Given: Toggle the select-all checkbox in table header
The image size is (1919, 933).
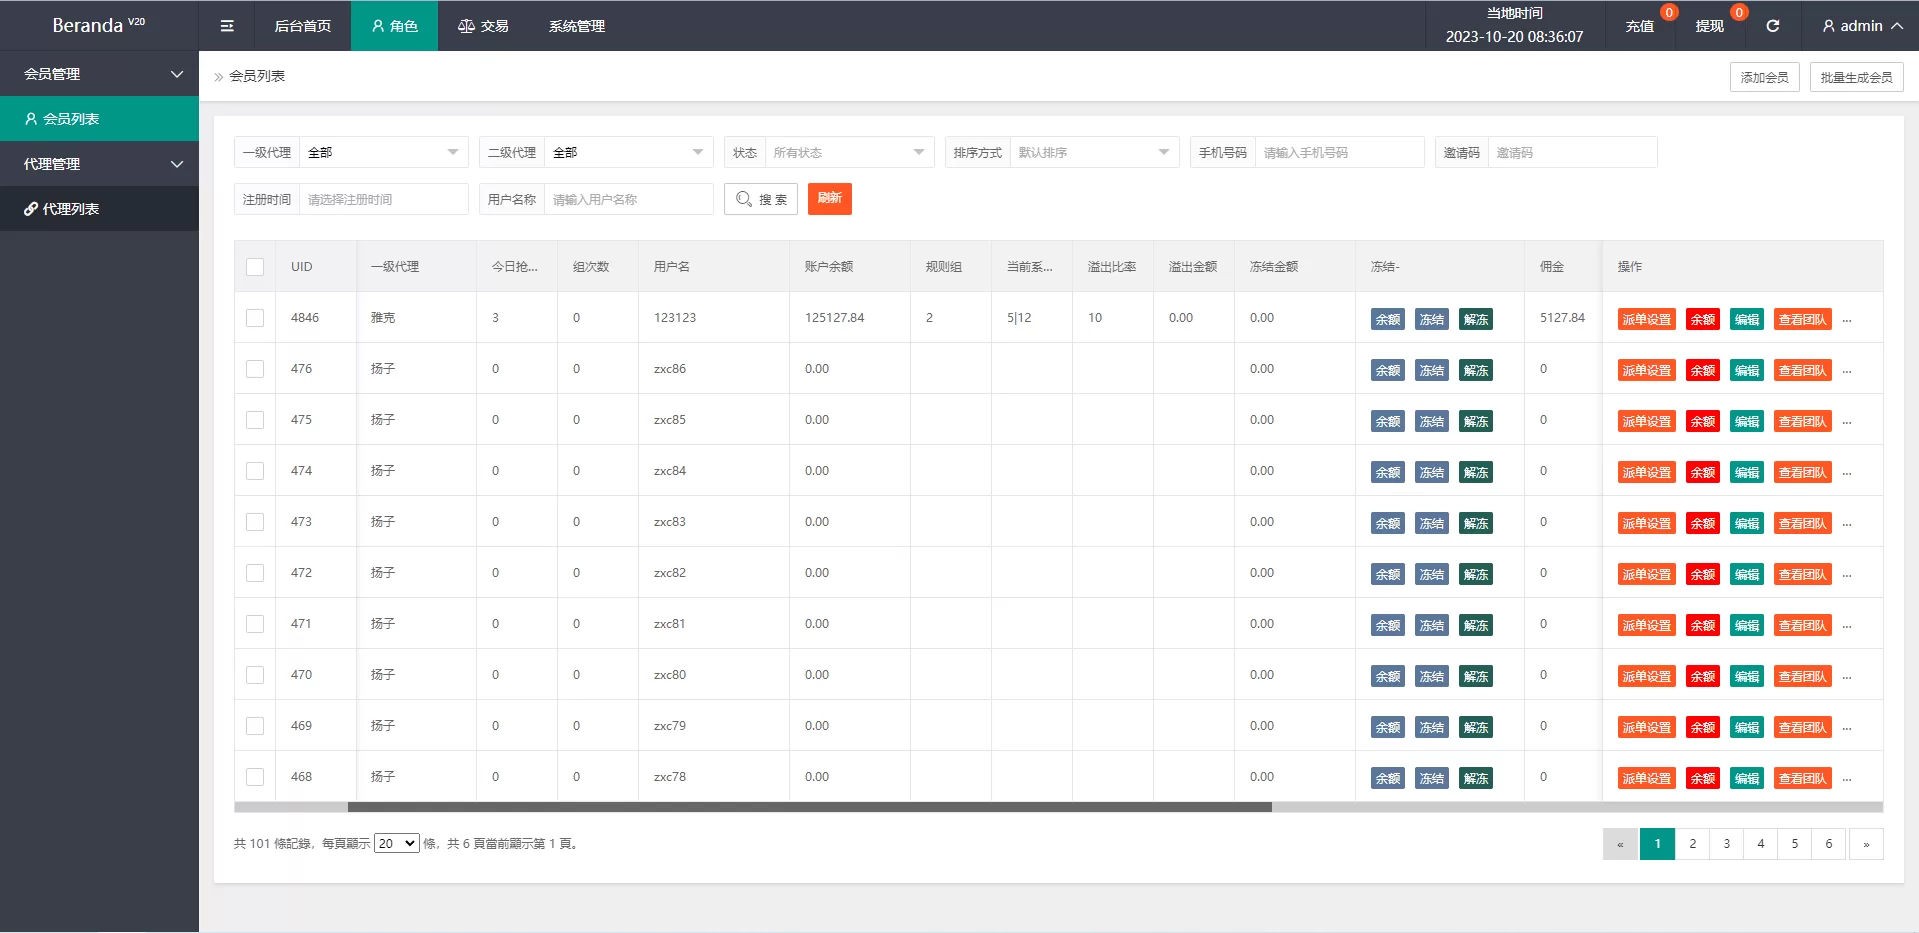Looking at the screenshot, I should pyautogui.click(x=255, y=267).
